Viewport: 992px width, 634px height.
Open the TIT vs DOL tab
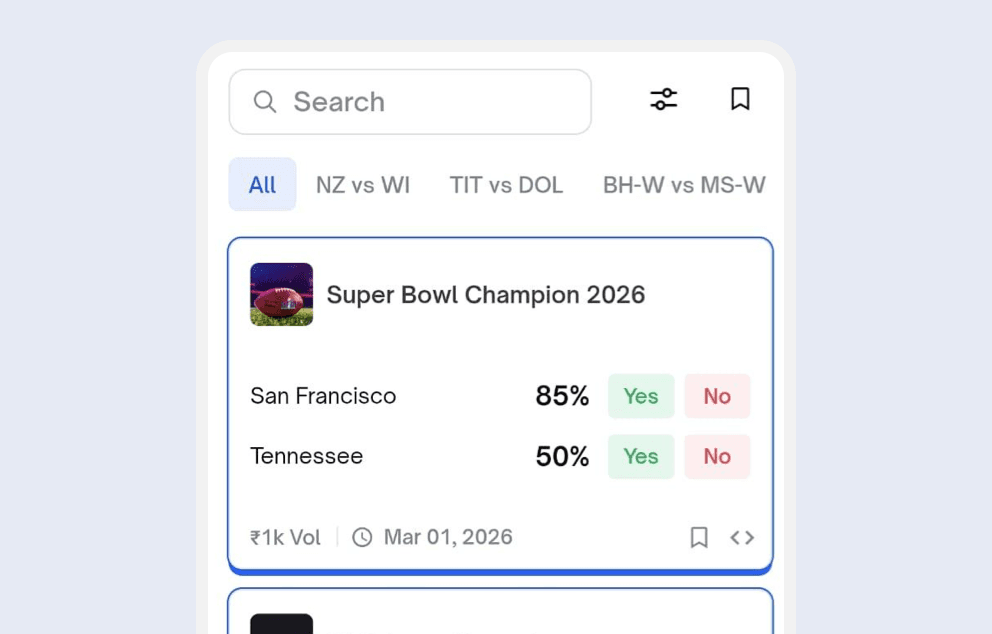pyautogui.click(x=506, y=184)
